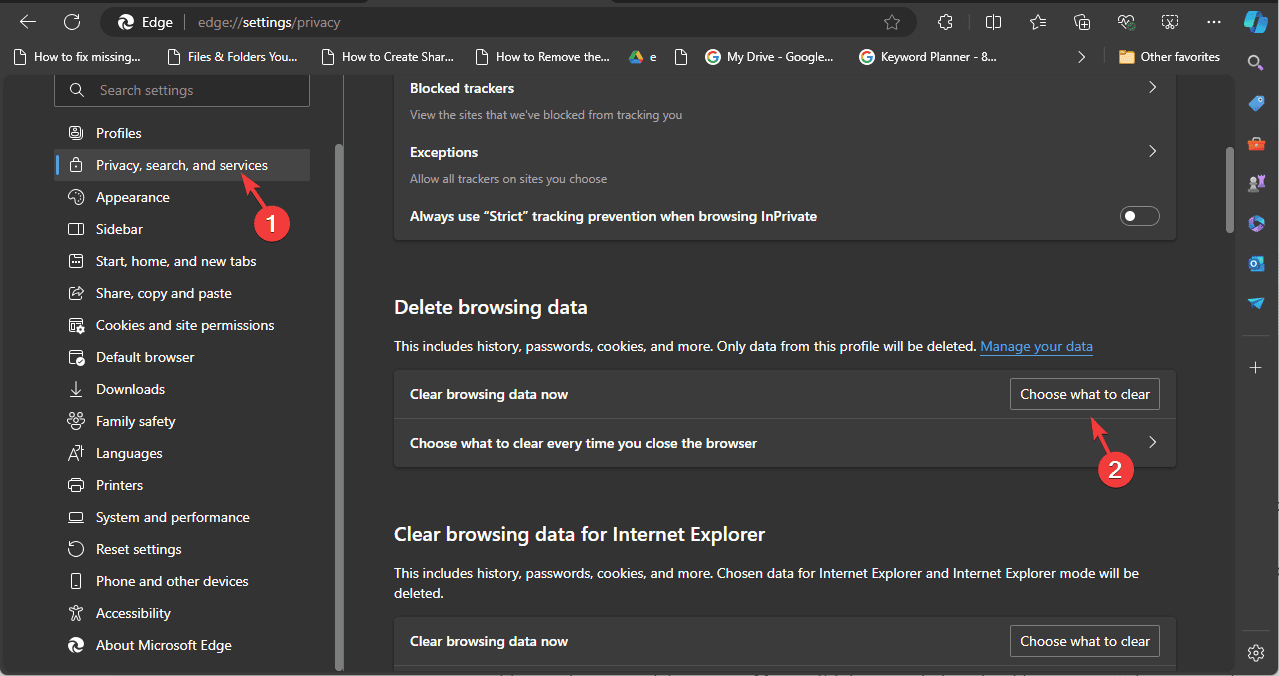
Task: Open System and performance settings
Action: [182, 517]
